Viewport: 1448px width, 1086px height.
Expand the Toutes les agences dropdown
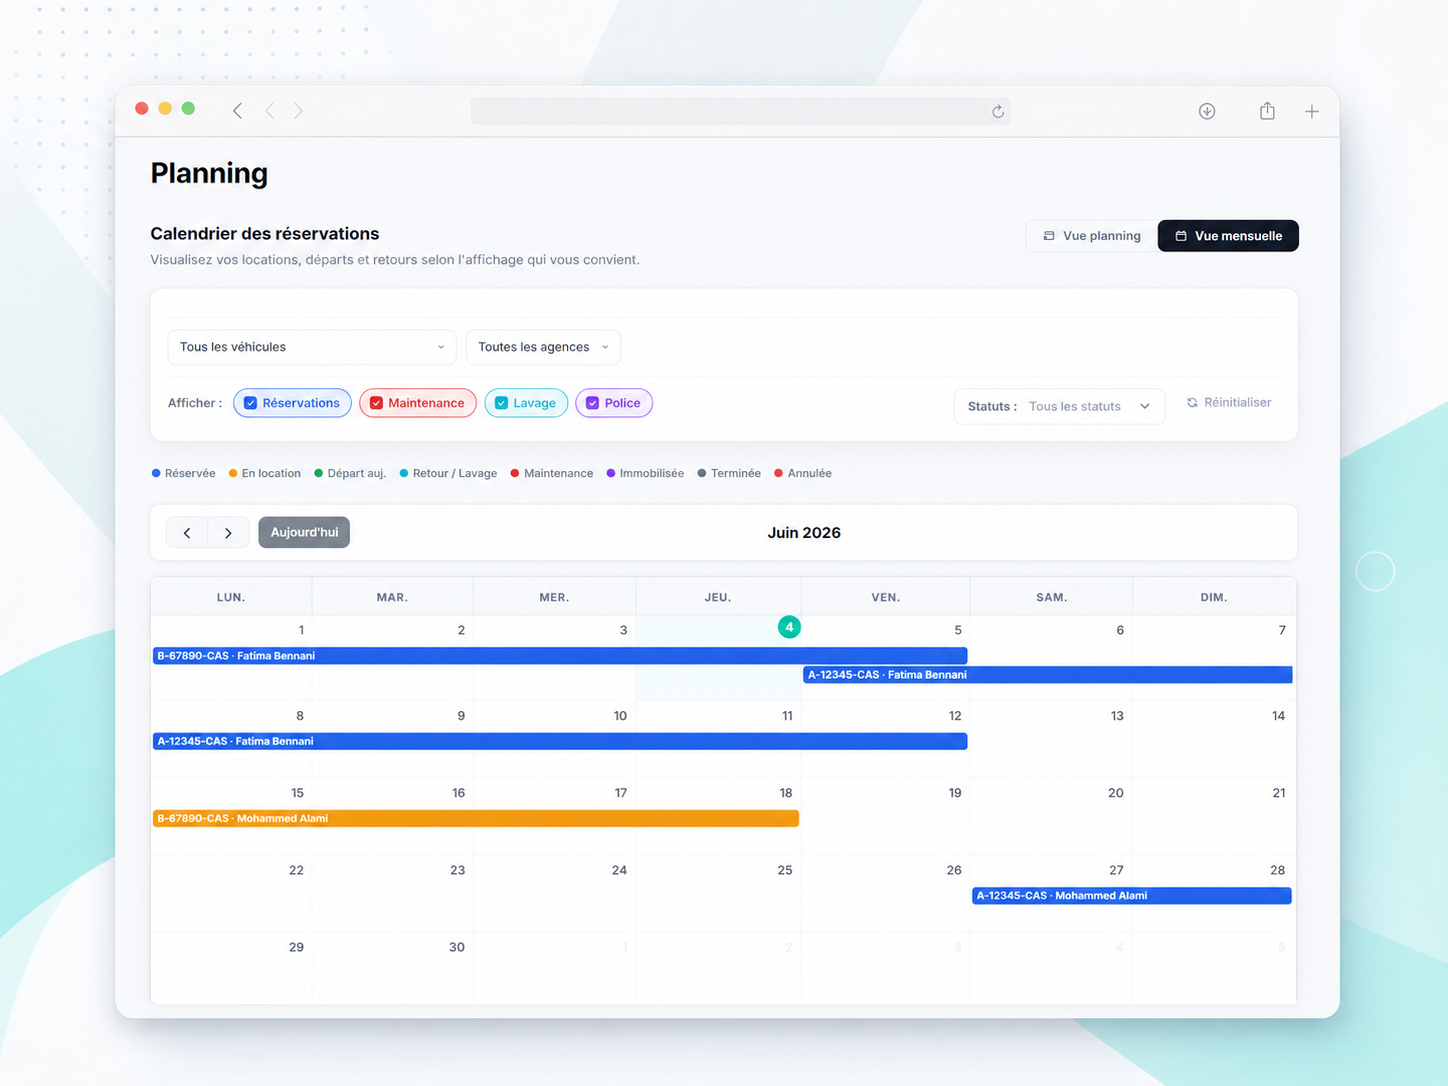coord(543,347)
